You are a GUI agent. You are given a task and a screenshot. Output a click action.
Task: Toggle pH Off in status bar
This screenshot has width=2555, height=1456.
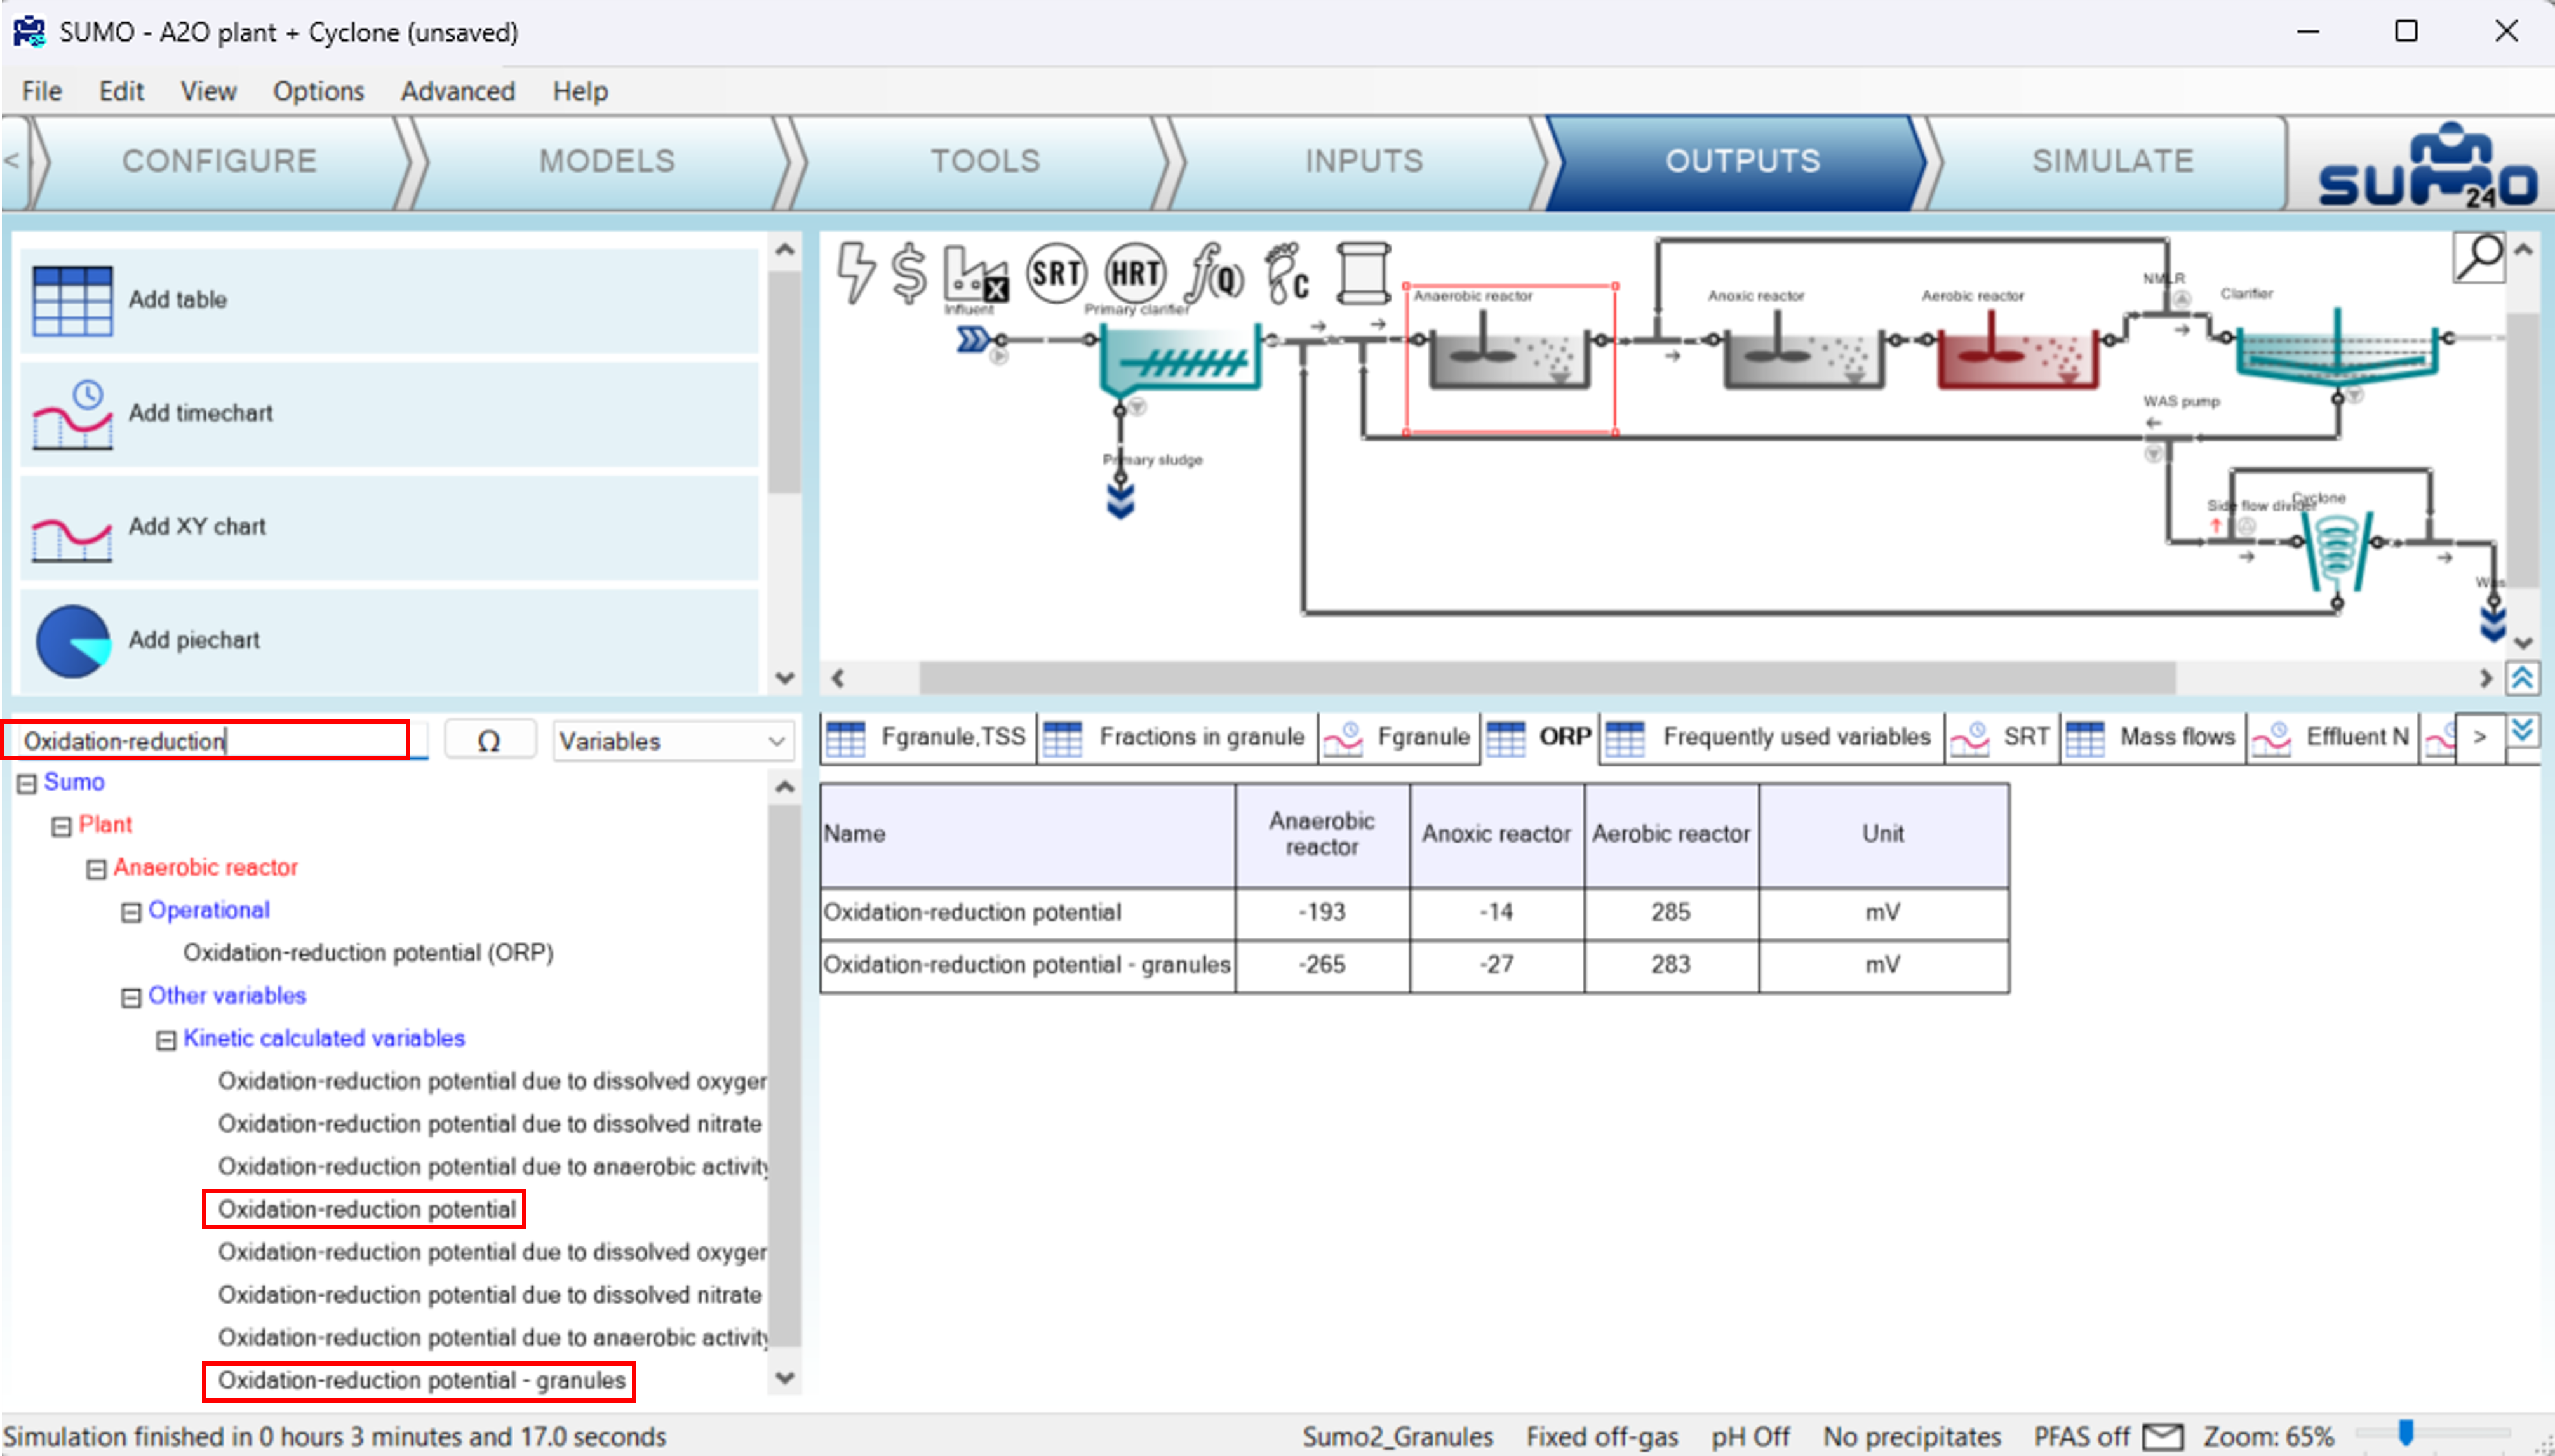tap(1750, 1437)
